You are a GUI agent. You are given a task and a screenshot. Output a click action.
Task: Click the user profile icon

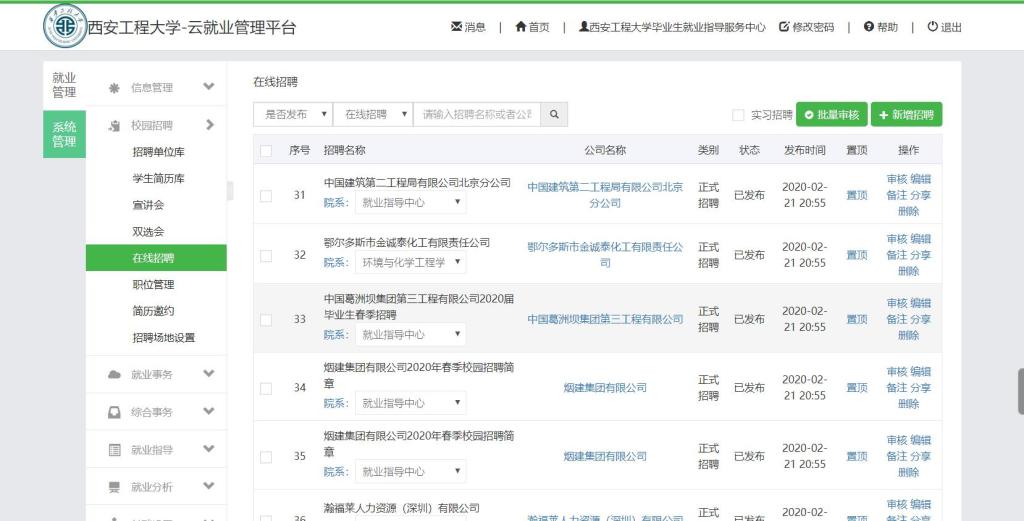[x=583, y=27]
